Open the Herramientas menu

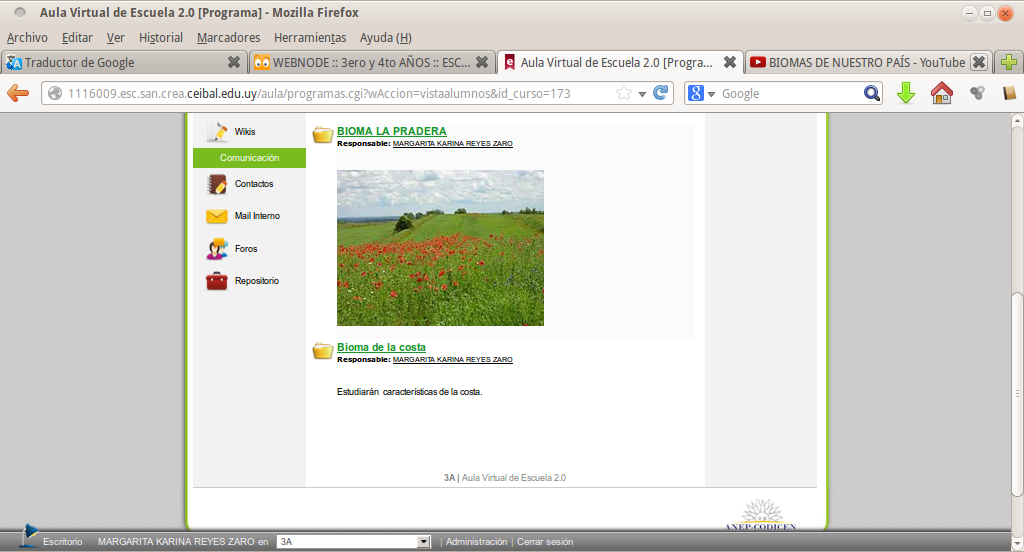pyautogui.click(x=309, y=38)
